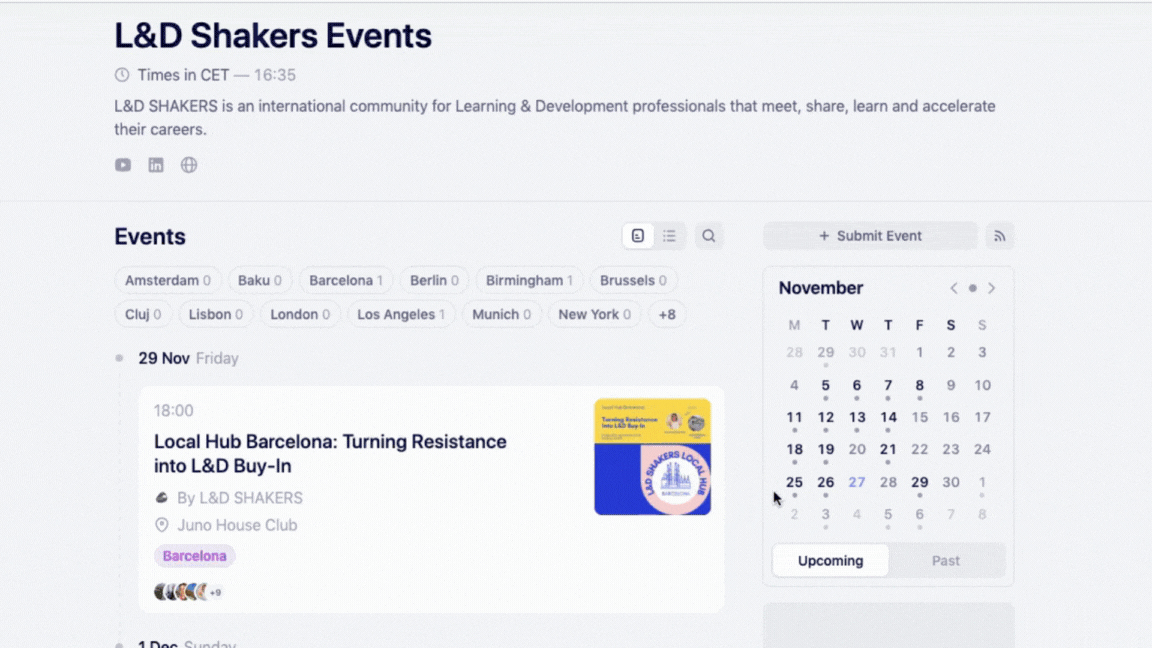Filter events by Los Angeles
The width and height of the screenshot is (1152, 648).
pos(401,314)
